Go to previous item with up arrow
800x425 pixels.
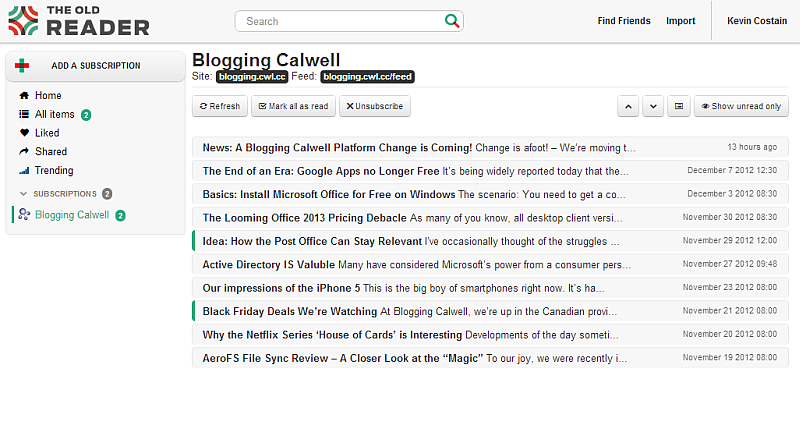(628, 106)
